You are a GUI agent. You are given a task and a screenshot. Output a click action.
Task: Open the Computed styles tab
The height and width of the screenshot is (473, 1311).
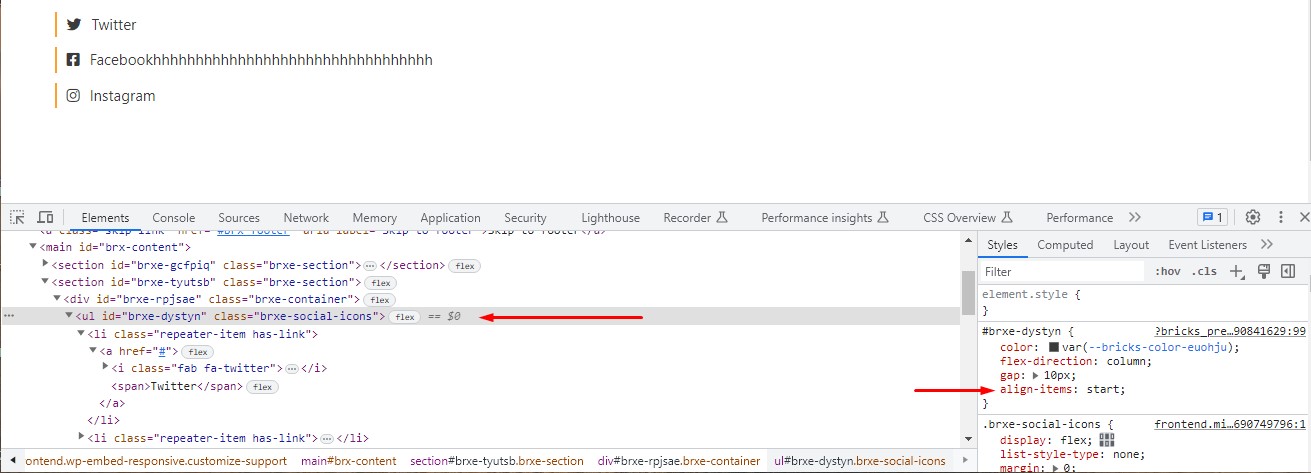click(x=1065, y=244)
